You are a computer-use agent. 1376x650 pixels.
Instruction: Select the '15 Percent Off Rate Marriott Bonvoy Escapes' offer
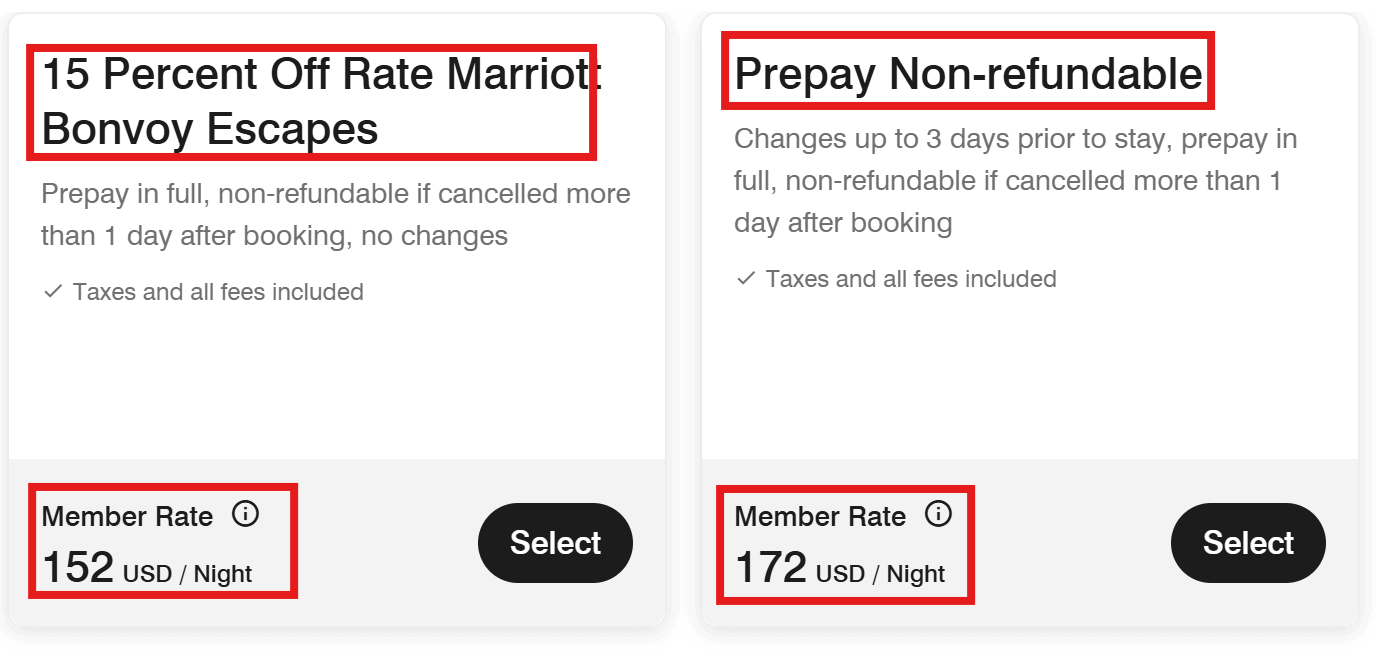coord(555,543)
